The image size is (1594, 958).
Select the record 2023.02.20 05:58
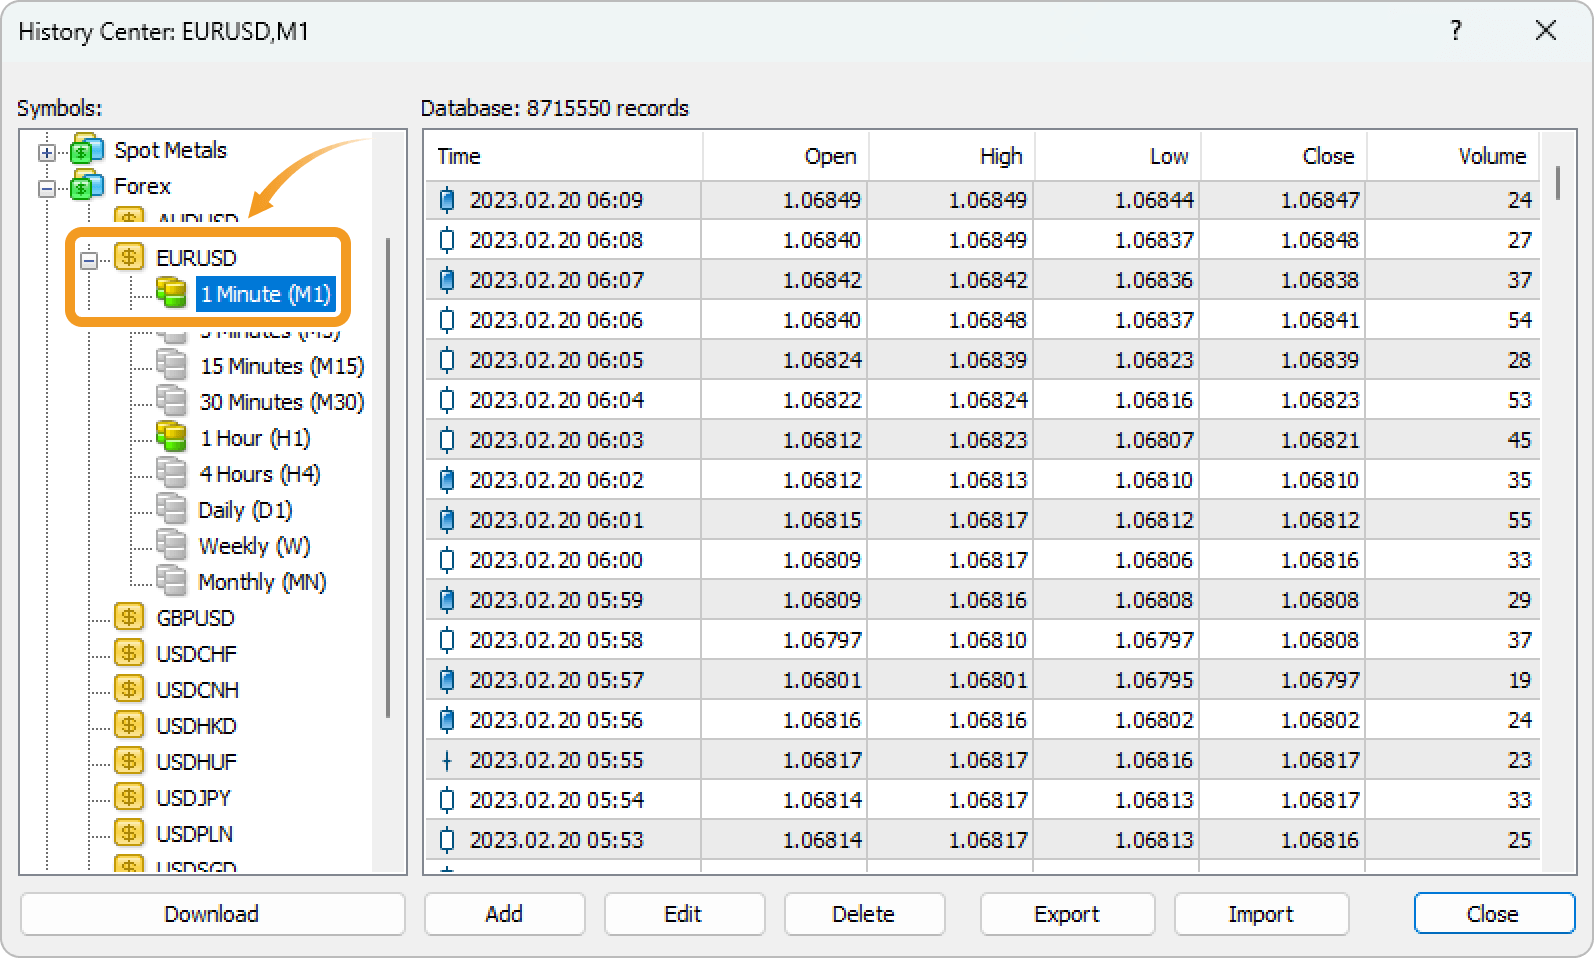[x=982, y=640]
